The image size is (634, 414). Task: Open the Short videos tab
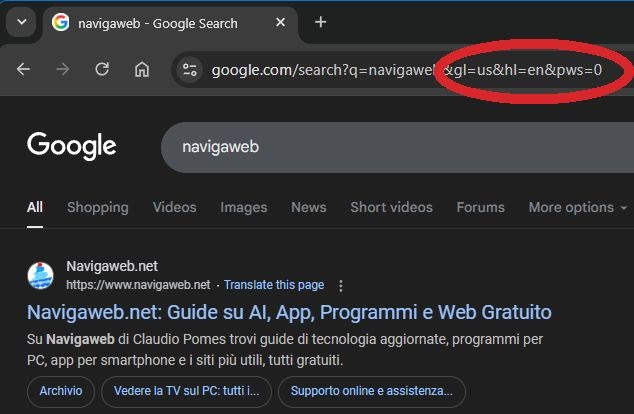[391, 207]
